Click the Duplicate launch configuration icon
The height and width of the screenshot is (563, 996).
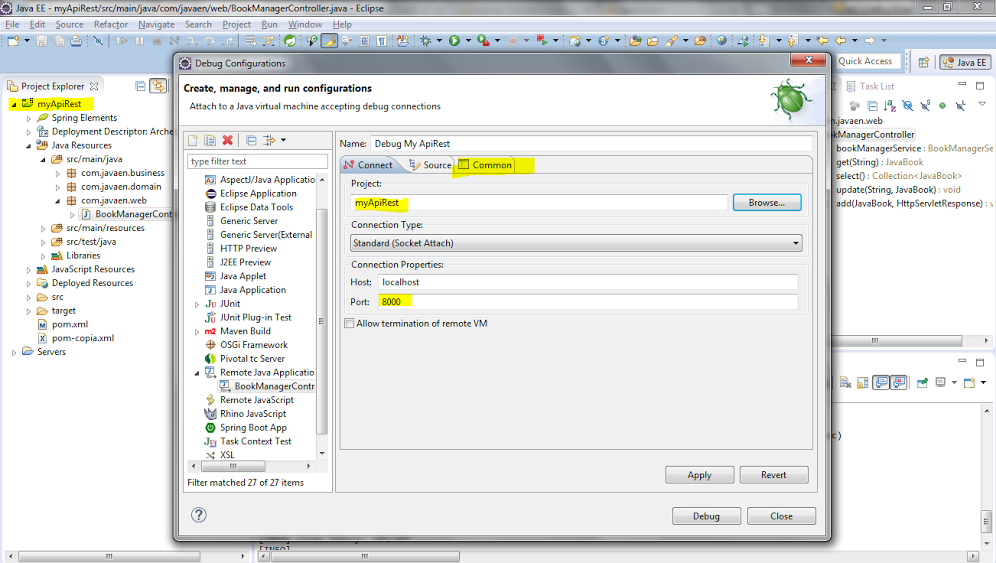210,140
